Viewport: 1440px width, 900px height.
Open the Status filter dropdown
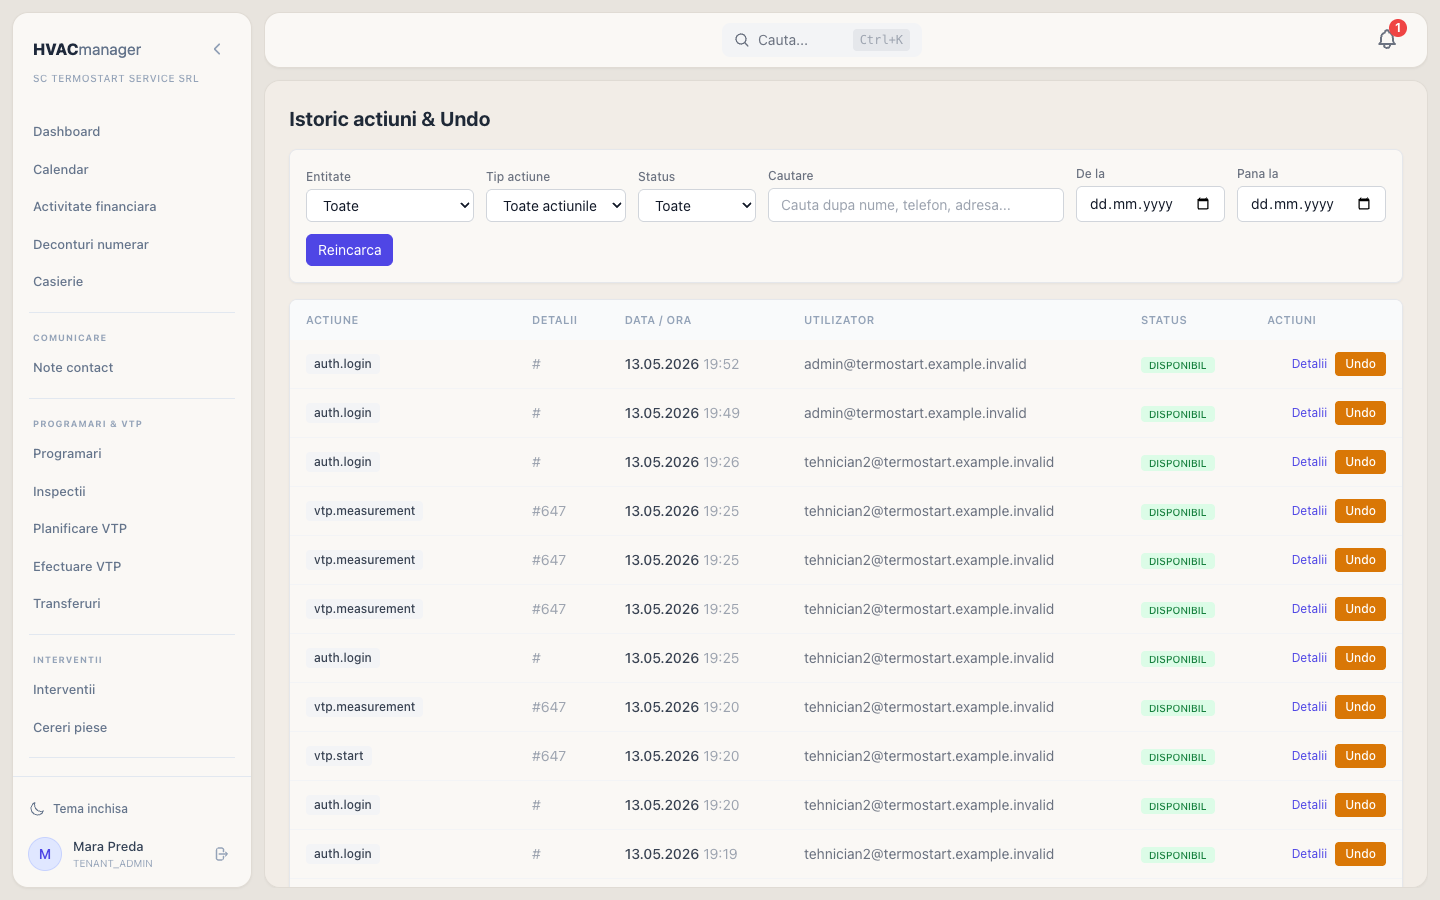697,206
